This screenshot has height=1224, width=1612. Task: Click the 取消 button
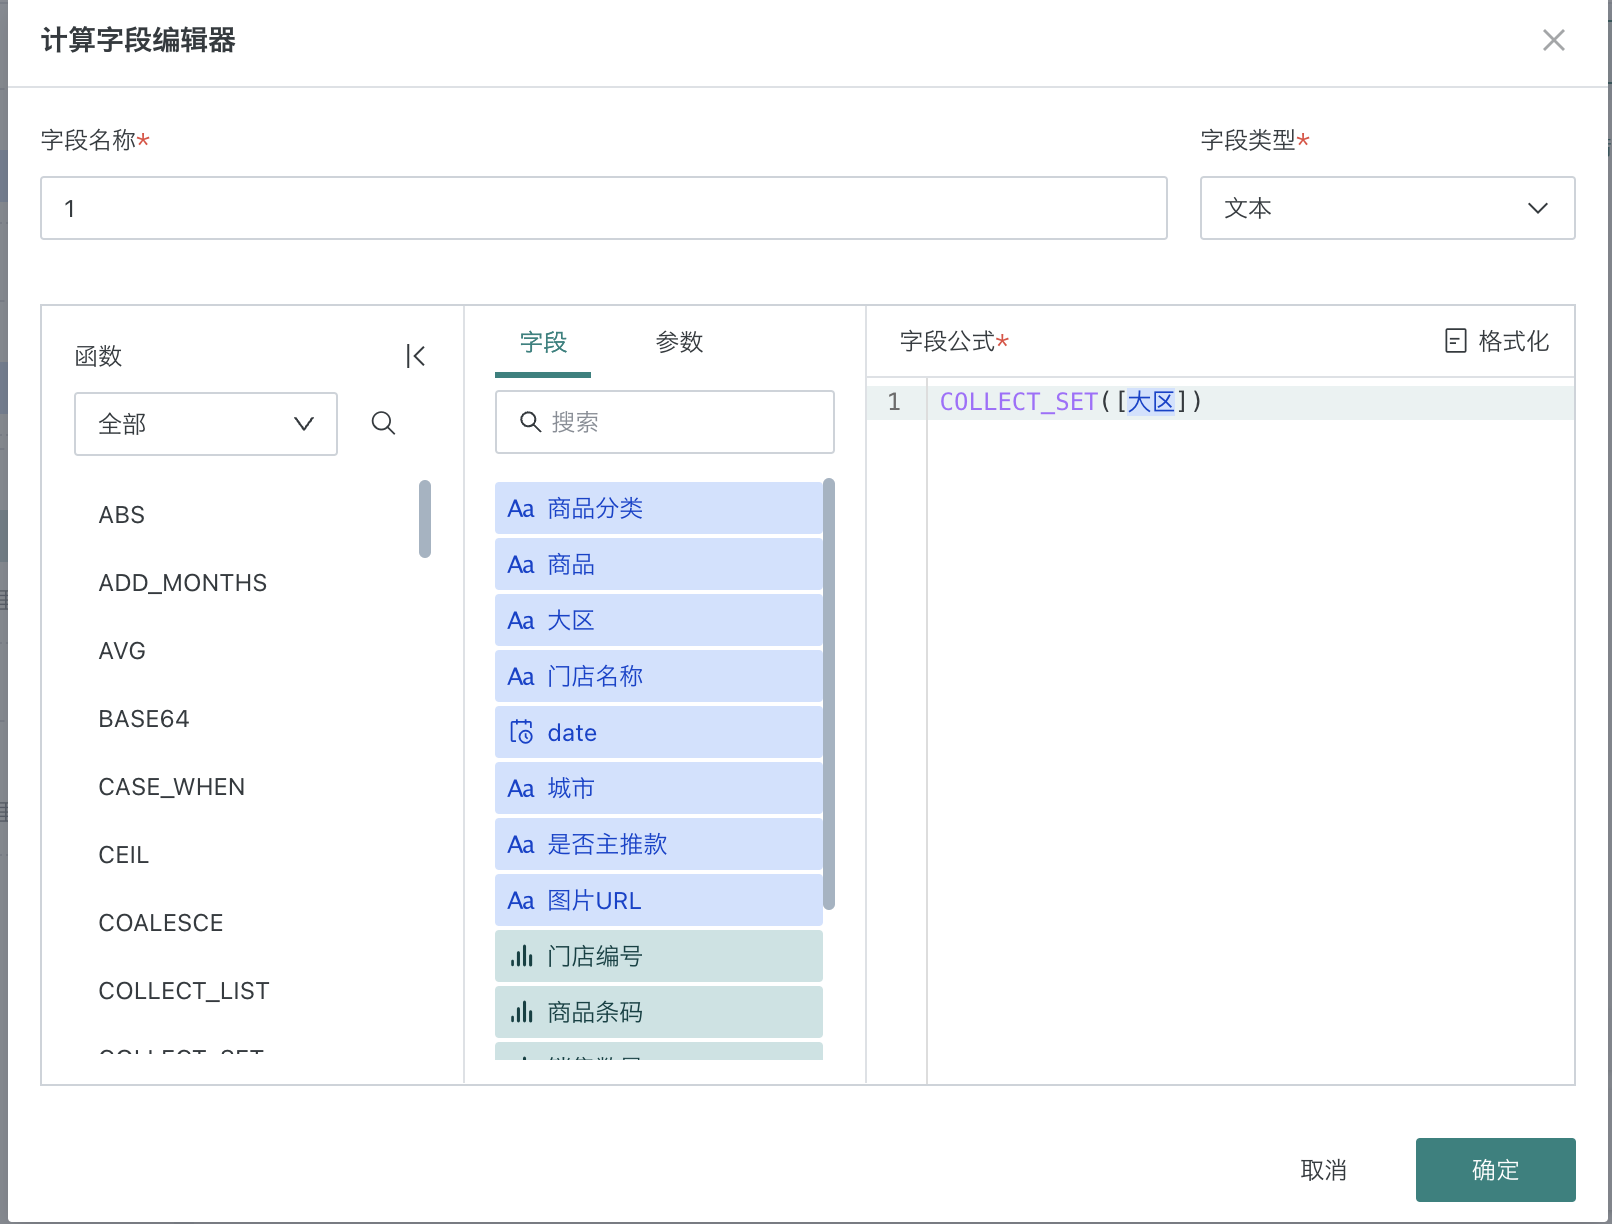coord(1323,1170)
